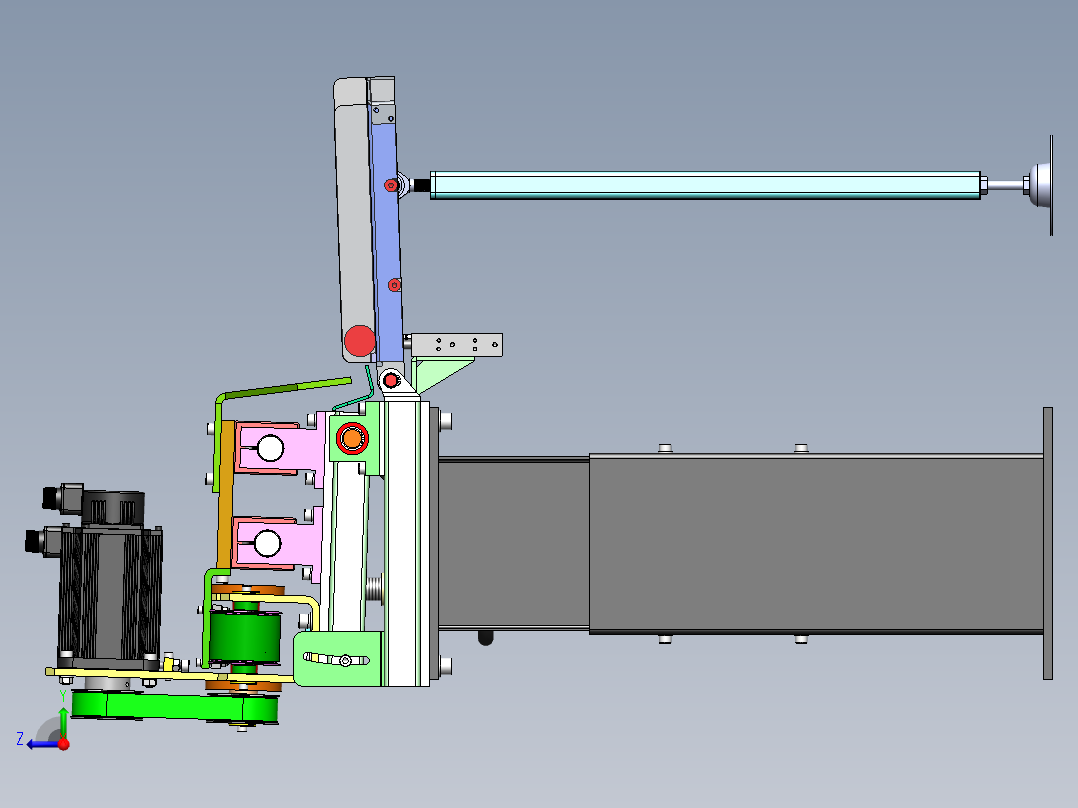
Task: Select the light green slotted bracket at bottom
Action: coord(338,659)
